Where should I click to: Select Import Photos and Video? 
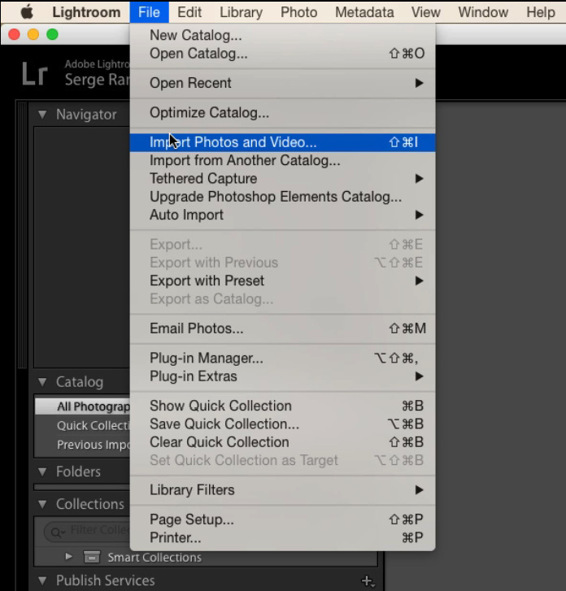pos(283,142)
